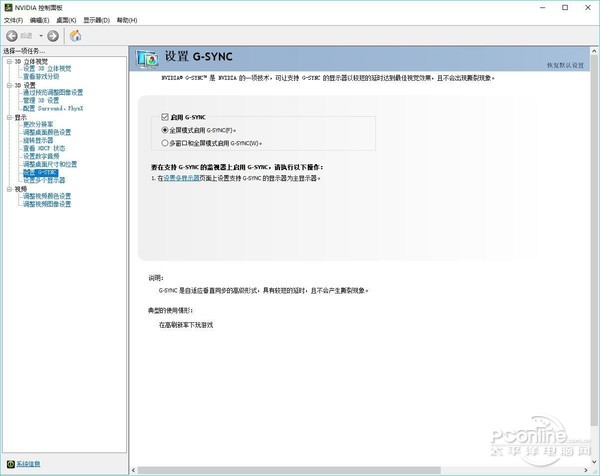This screenshot has height=476, width=600.
Task: Minimize the NVIDIA 控制面板 window
Action: [542, 8]
